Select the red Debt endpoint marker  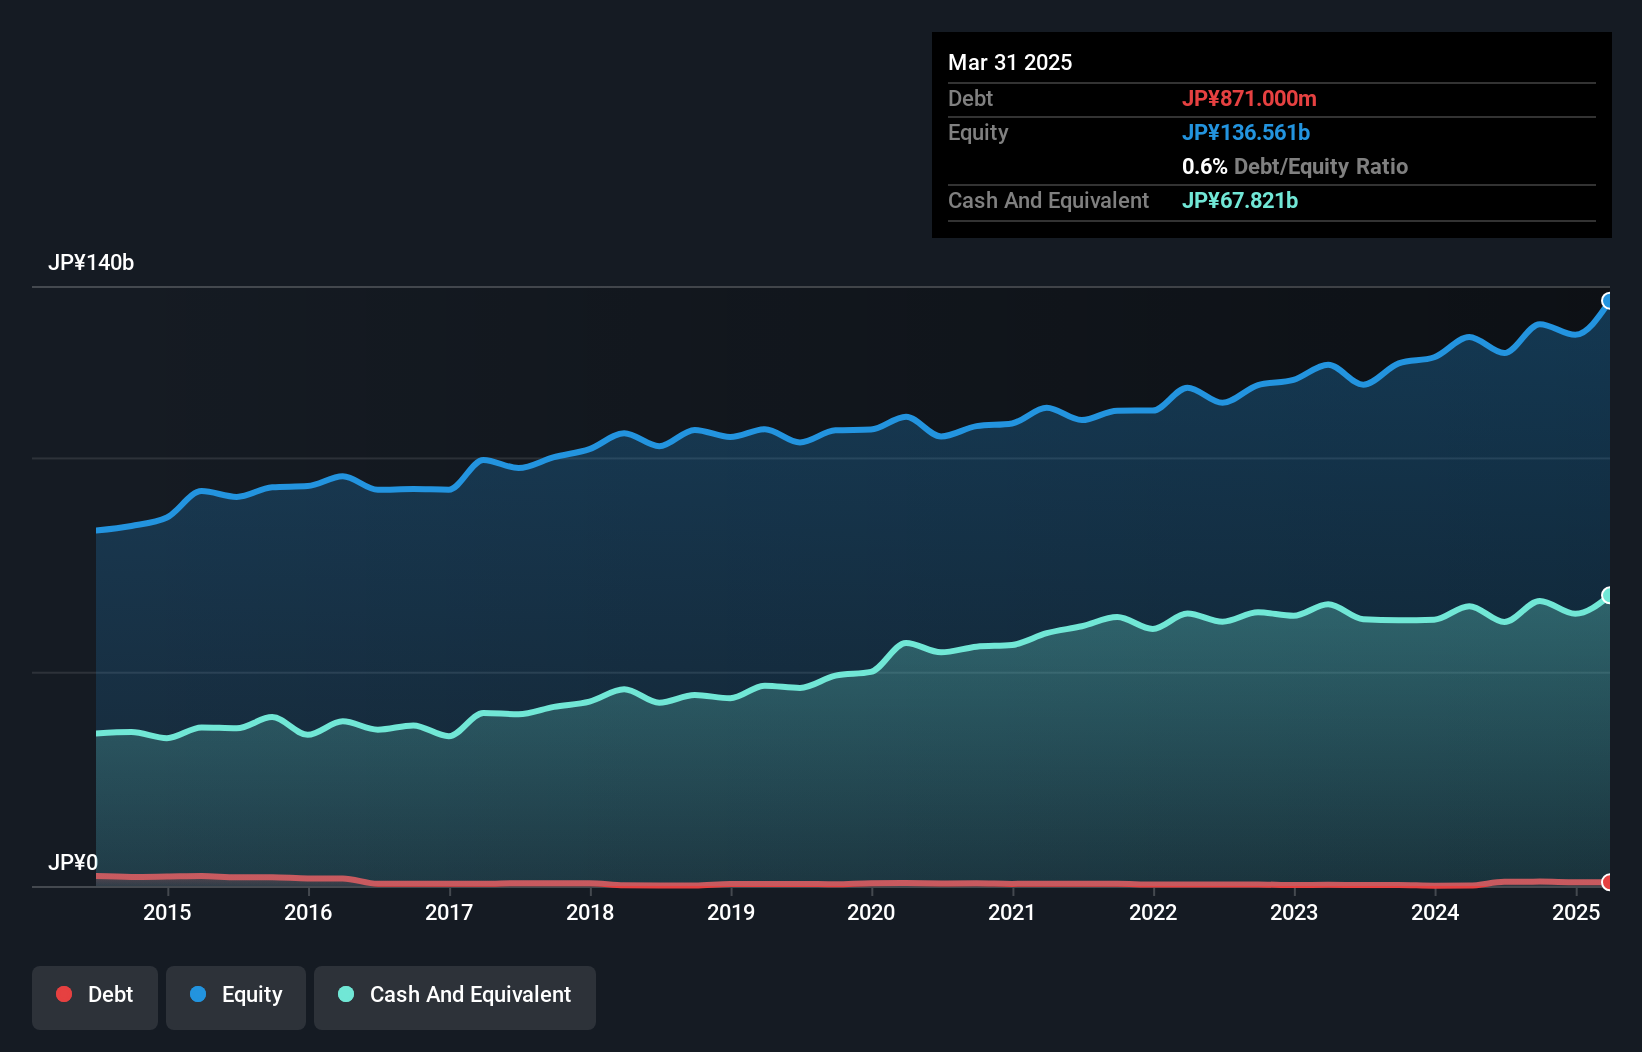[1608, 882]
